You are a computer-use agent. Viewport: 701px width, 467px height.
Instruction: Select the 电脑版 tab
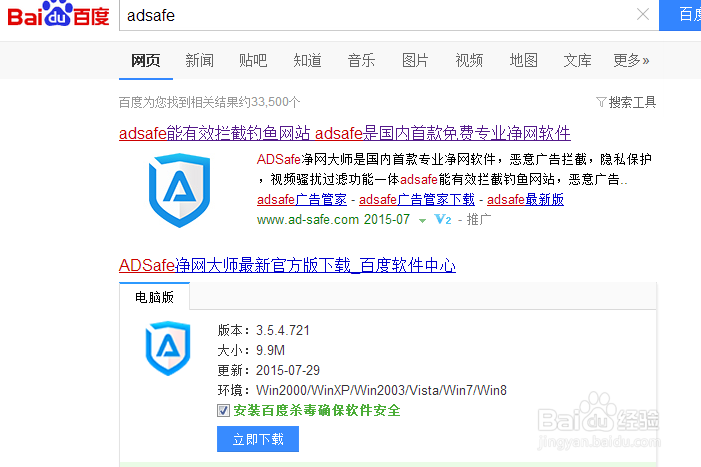click(x=154, y=297)
